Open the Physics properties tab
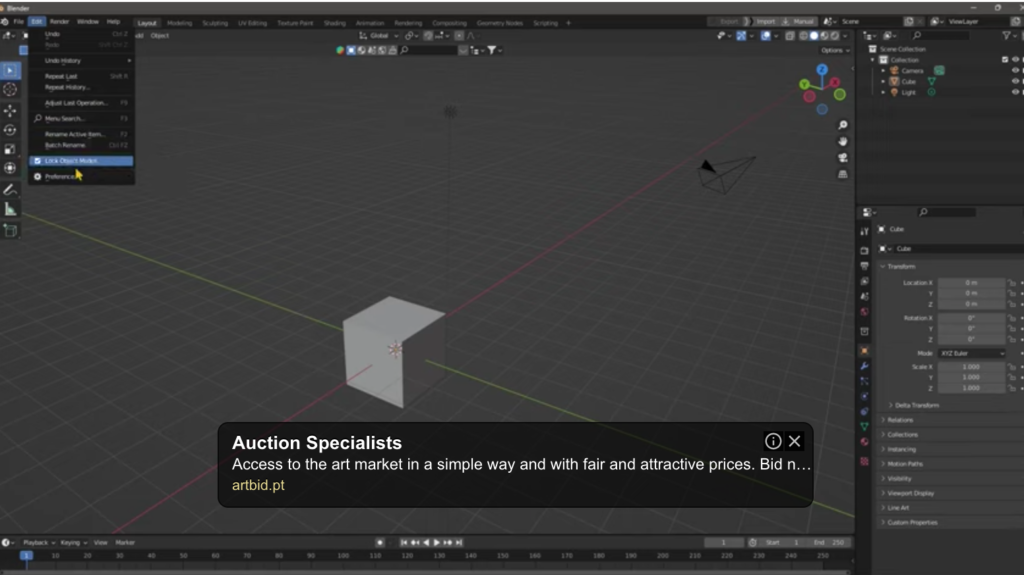 (x=865, y=396)
